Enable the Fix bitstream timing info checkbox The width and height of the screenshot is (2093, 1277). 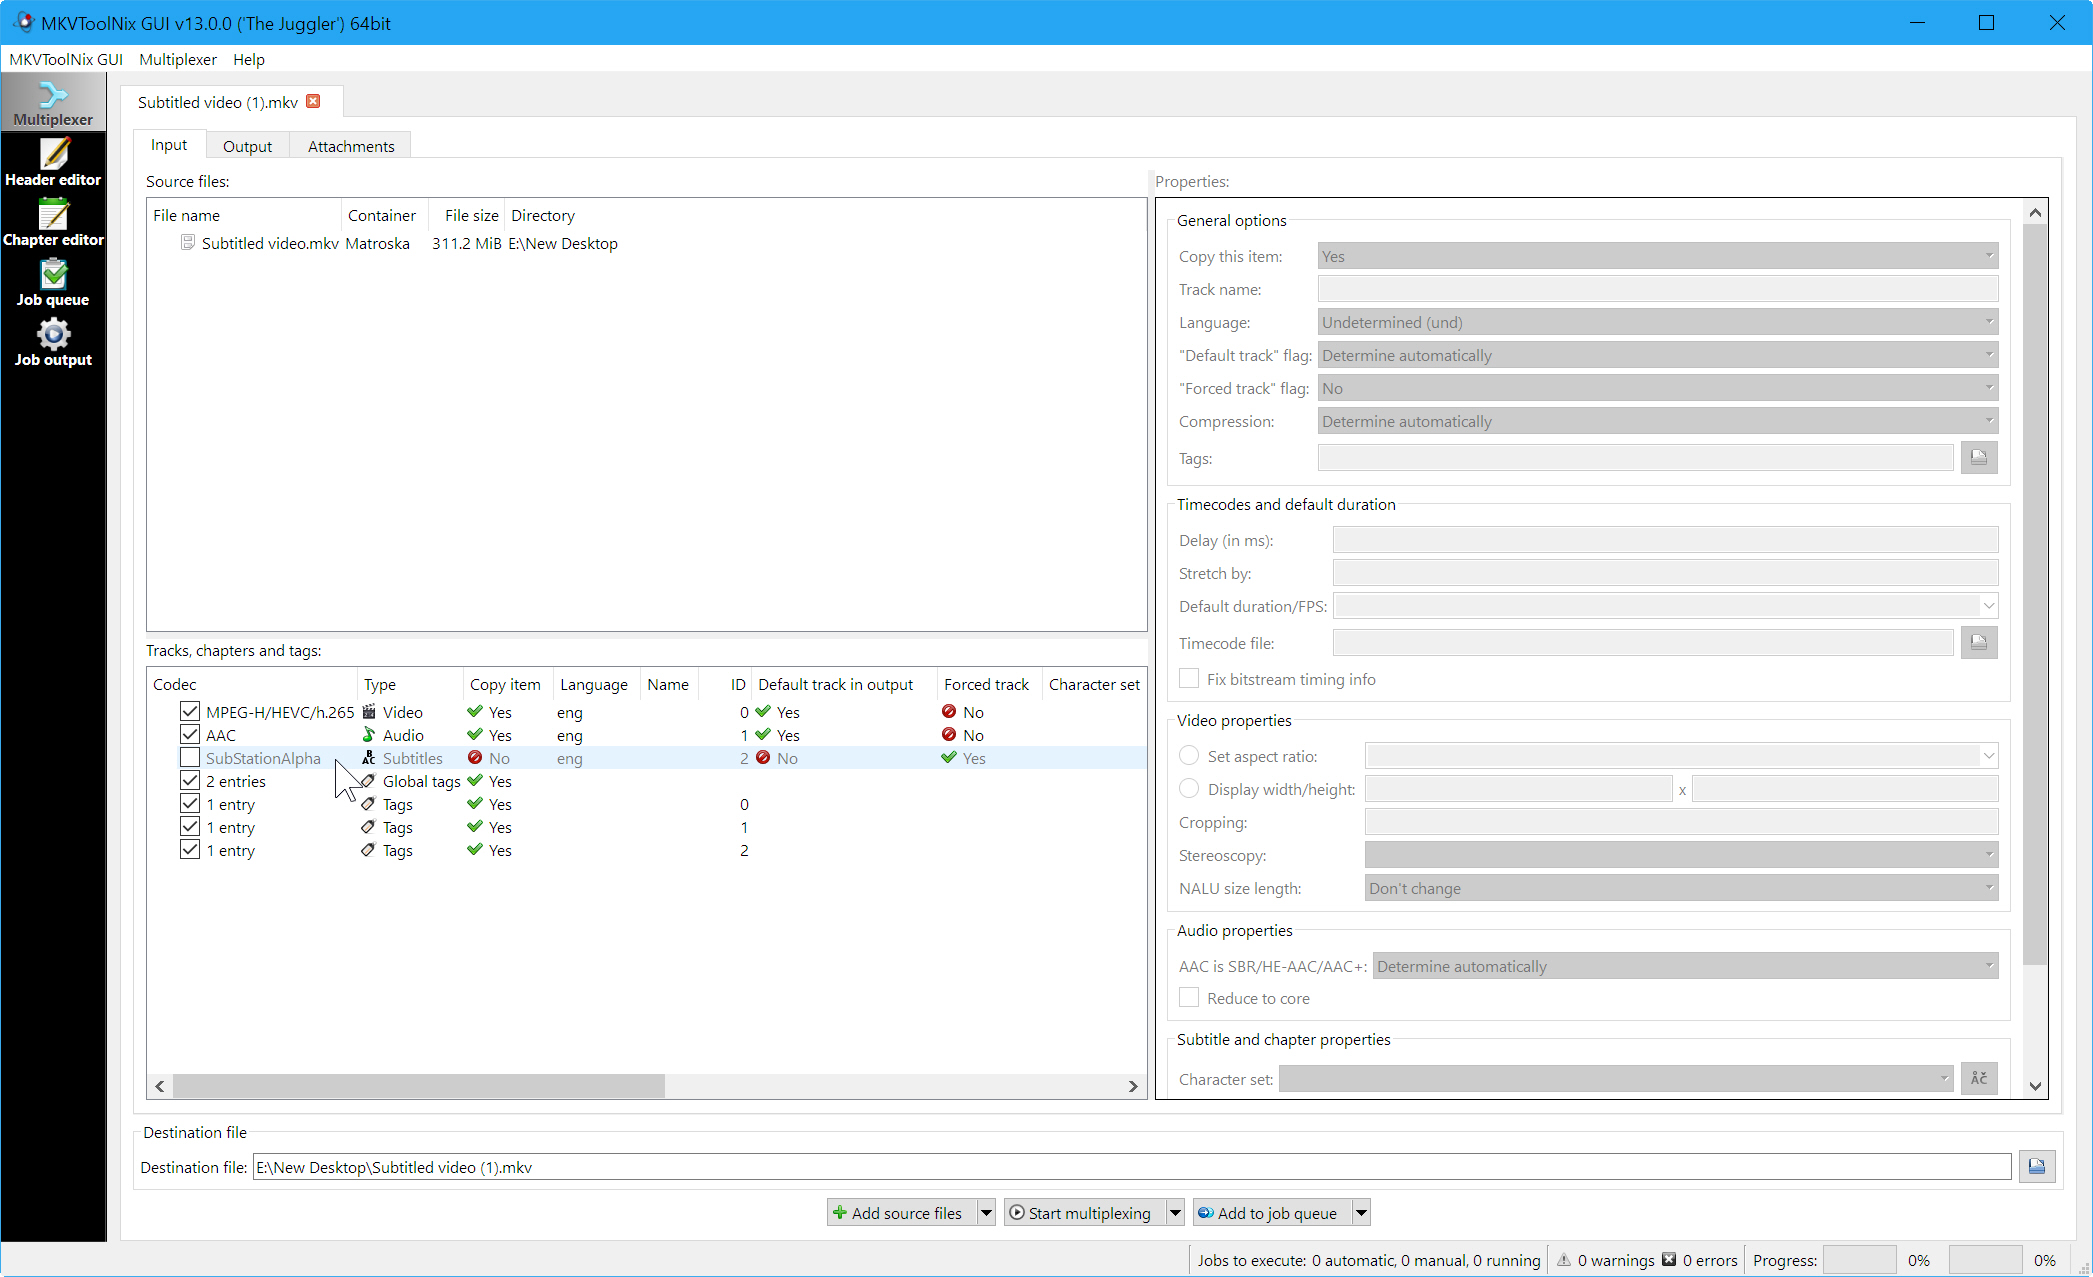[1190, 679]
